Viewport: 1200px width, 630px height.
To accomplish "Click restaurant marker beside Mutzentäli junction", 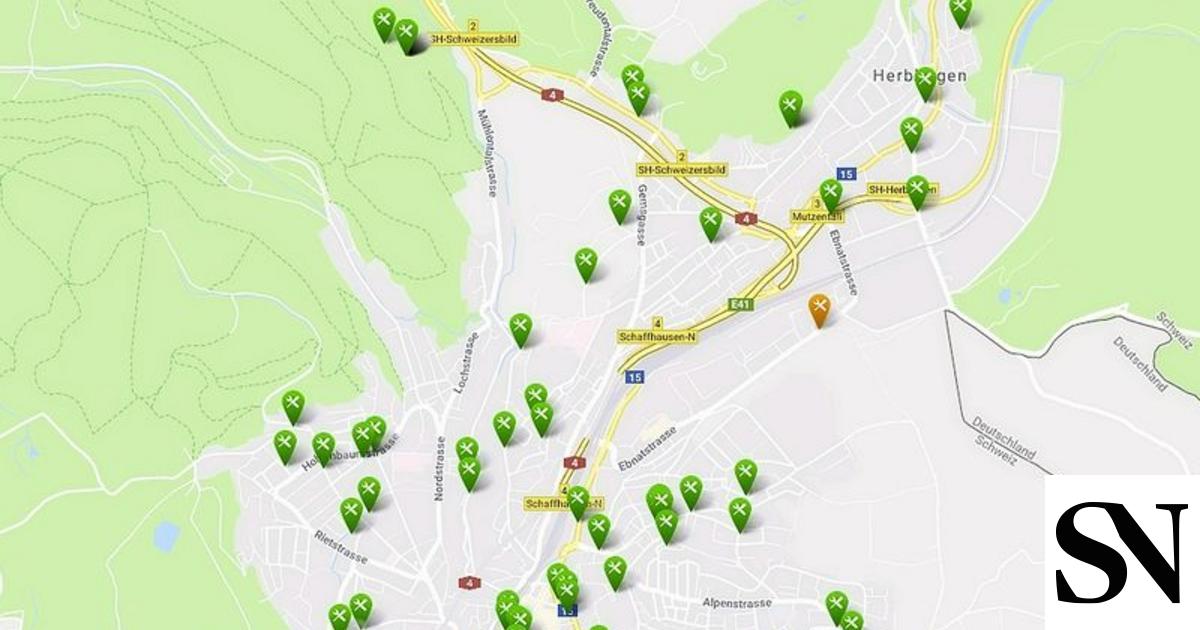I will click(831, 195).
